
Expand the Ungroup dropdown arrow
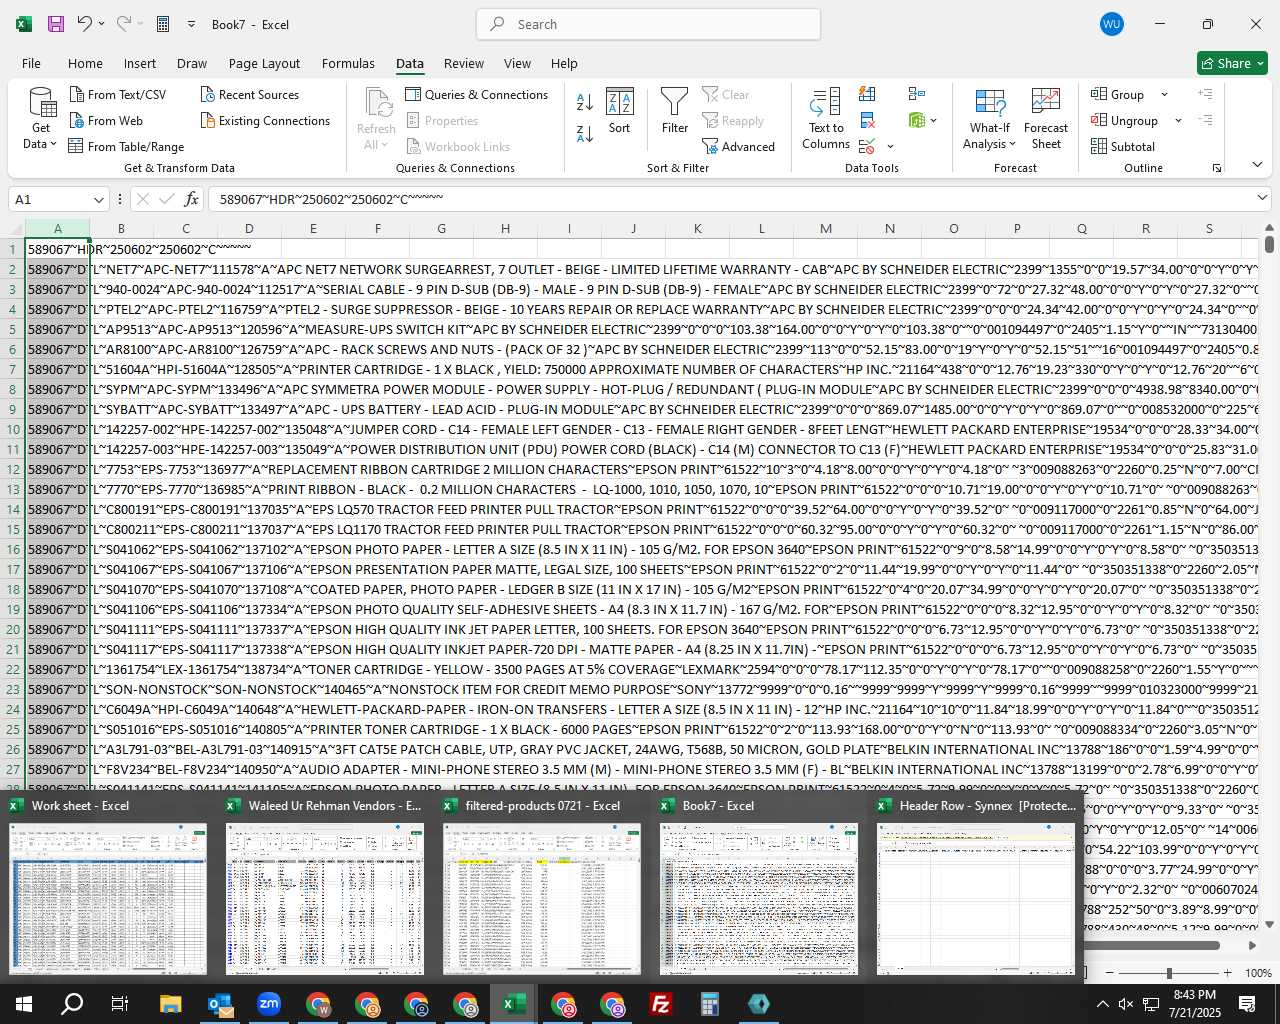(x=1178, y=120)
